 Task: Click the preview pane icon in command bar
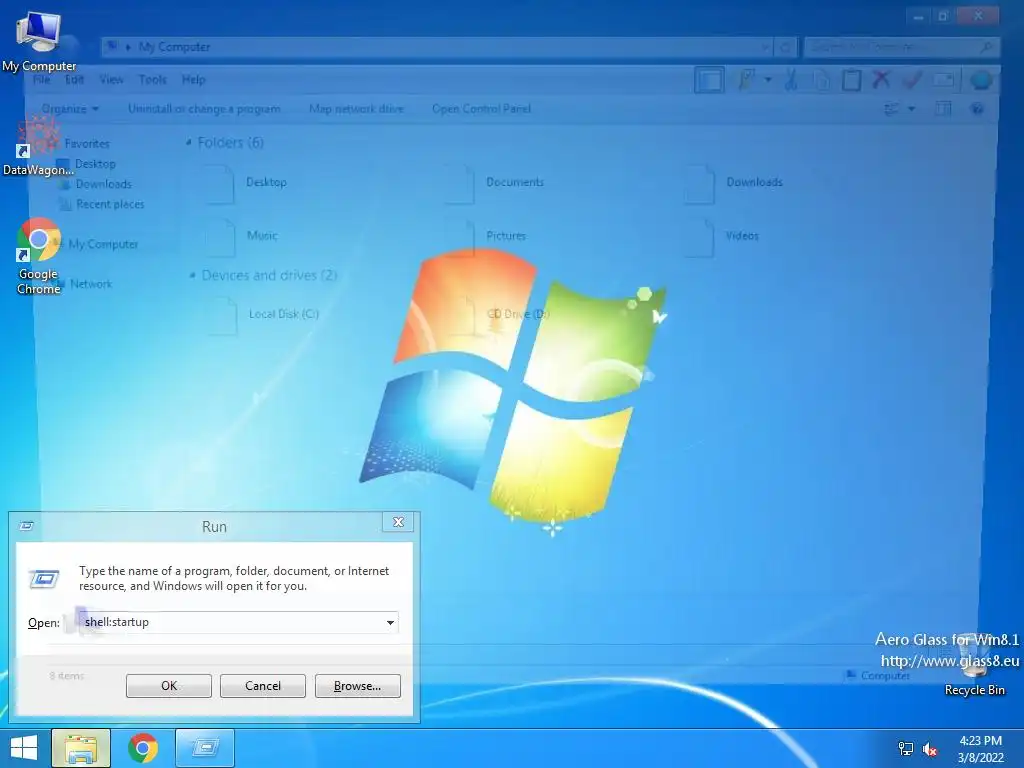[x=943, y=108]
